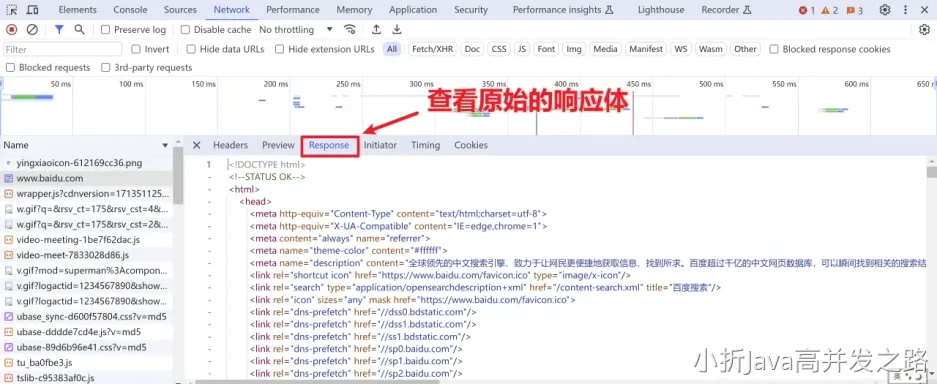Focus the Filter text input
This screenshot has width=937, height=384.
62,49
